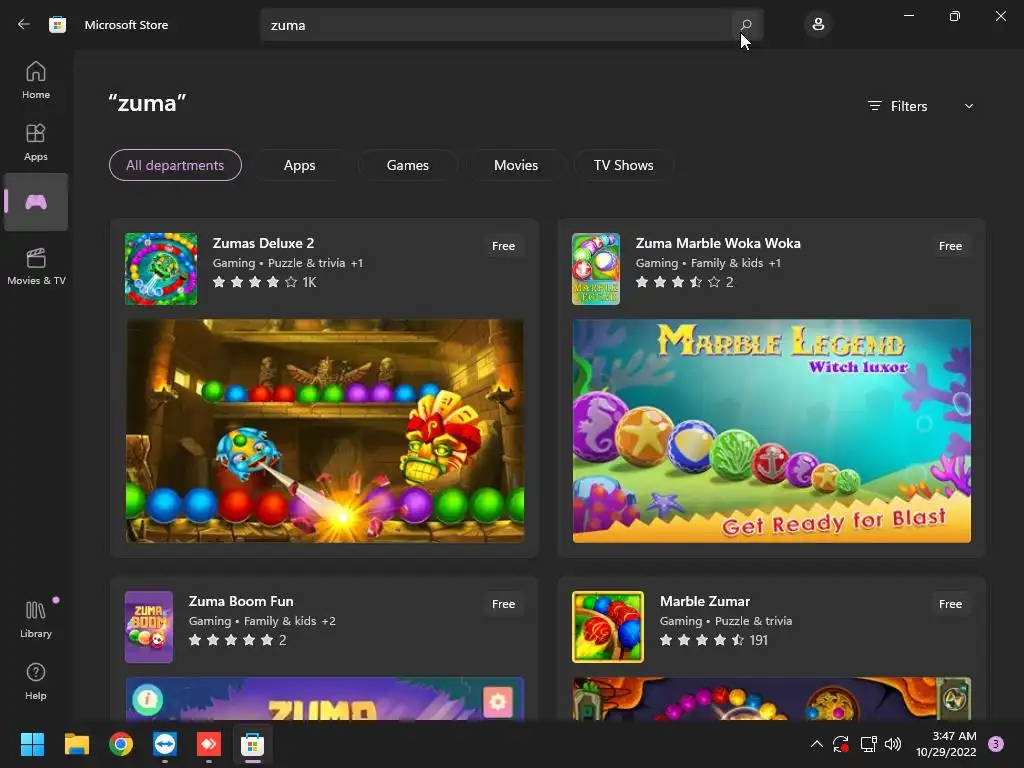
Task: Open the Zuma Boom Fun title
Action: [241, 601]
